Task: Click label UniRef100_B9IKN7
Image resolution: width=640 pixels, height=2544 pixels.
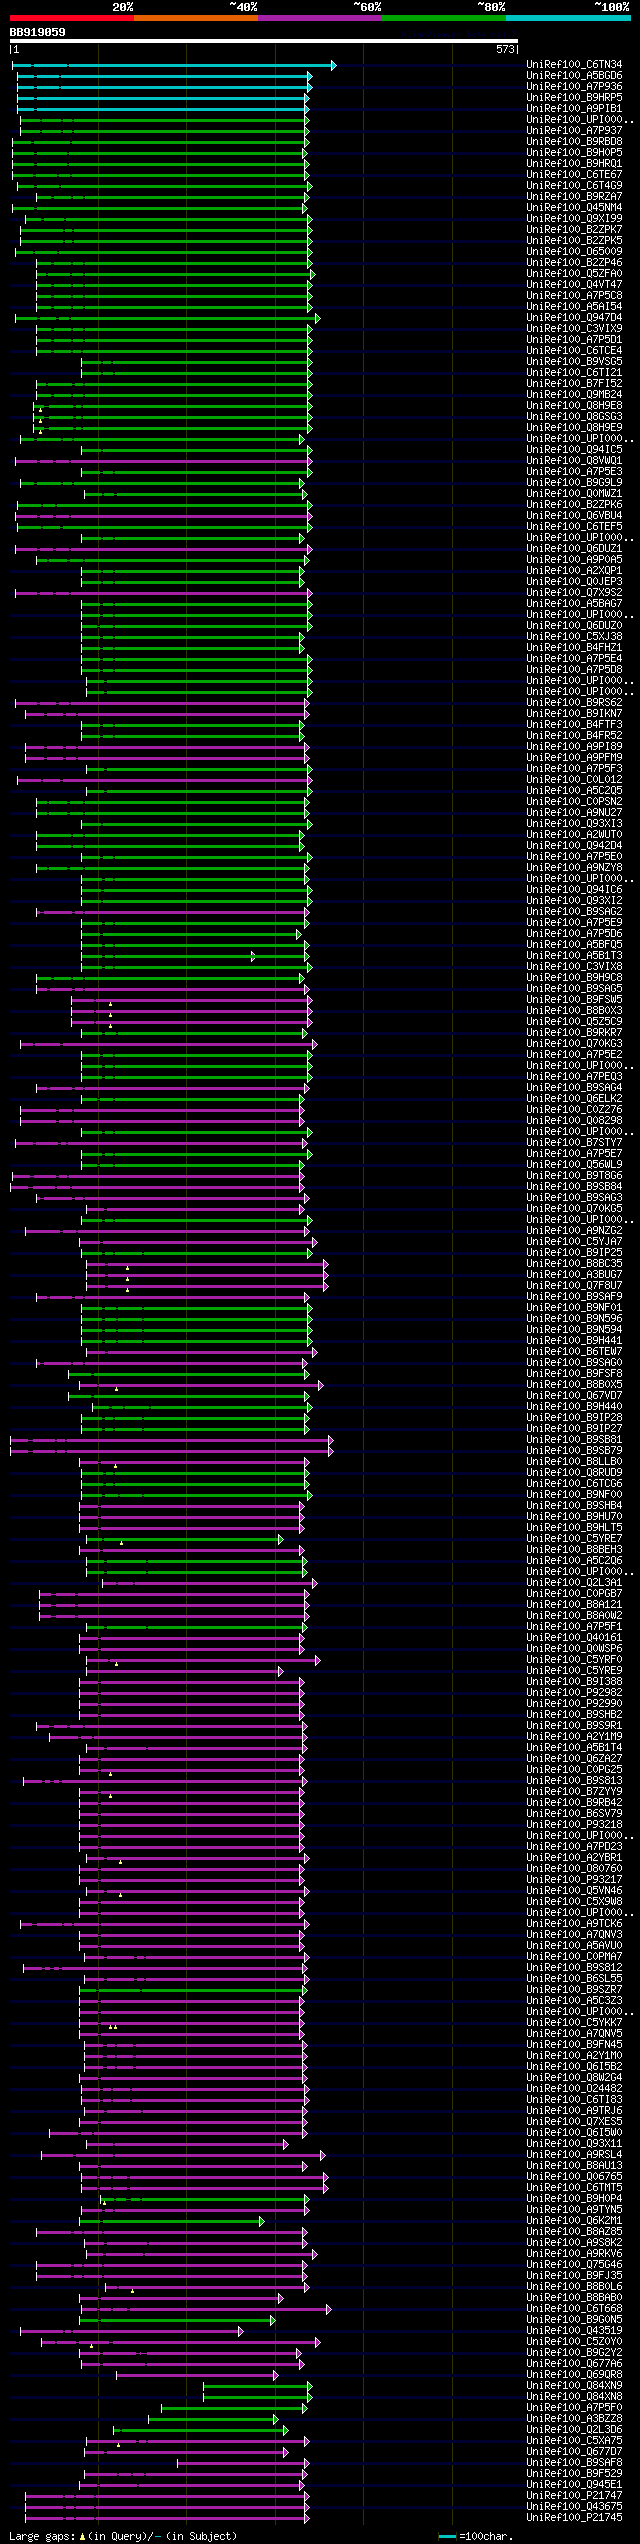Action: click(x=574, y=714)
